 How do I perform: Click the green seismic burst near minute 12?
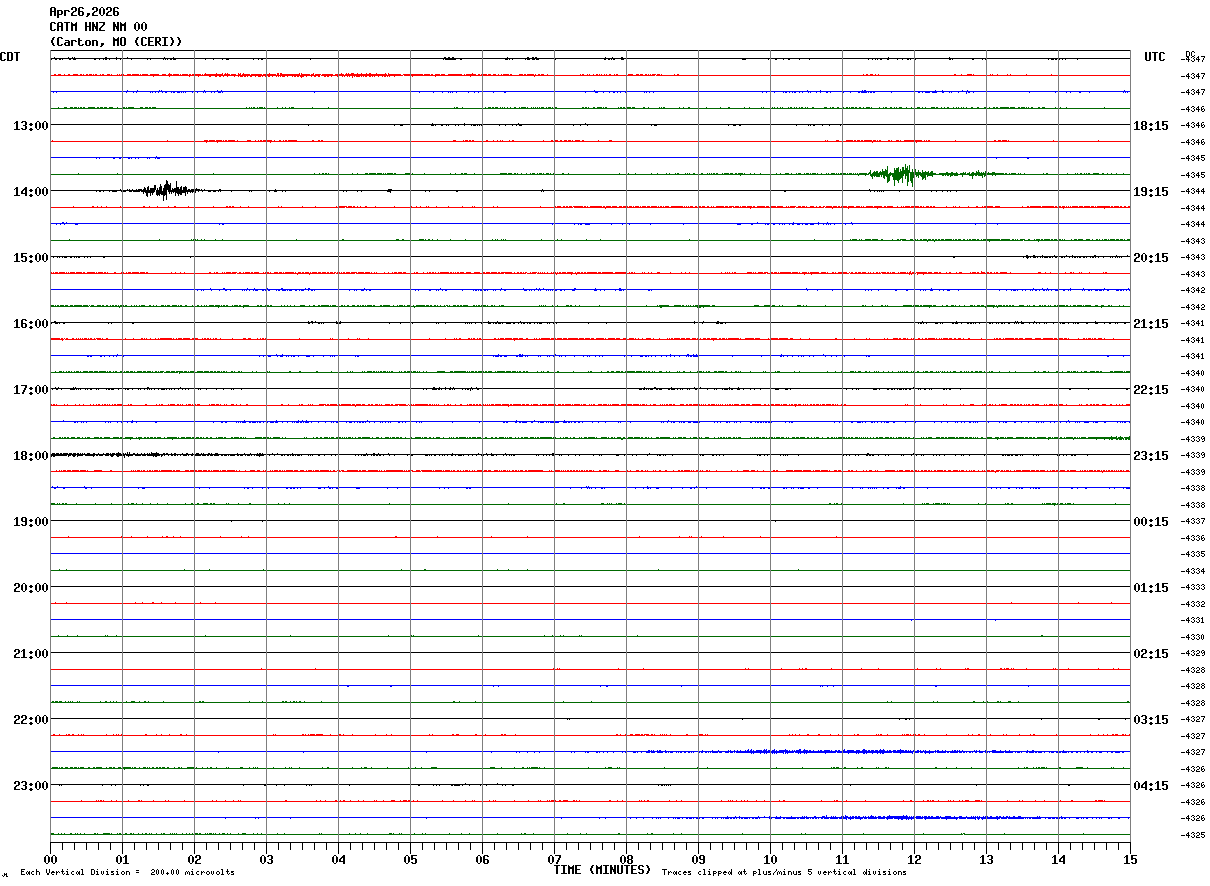point(903,174)
